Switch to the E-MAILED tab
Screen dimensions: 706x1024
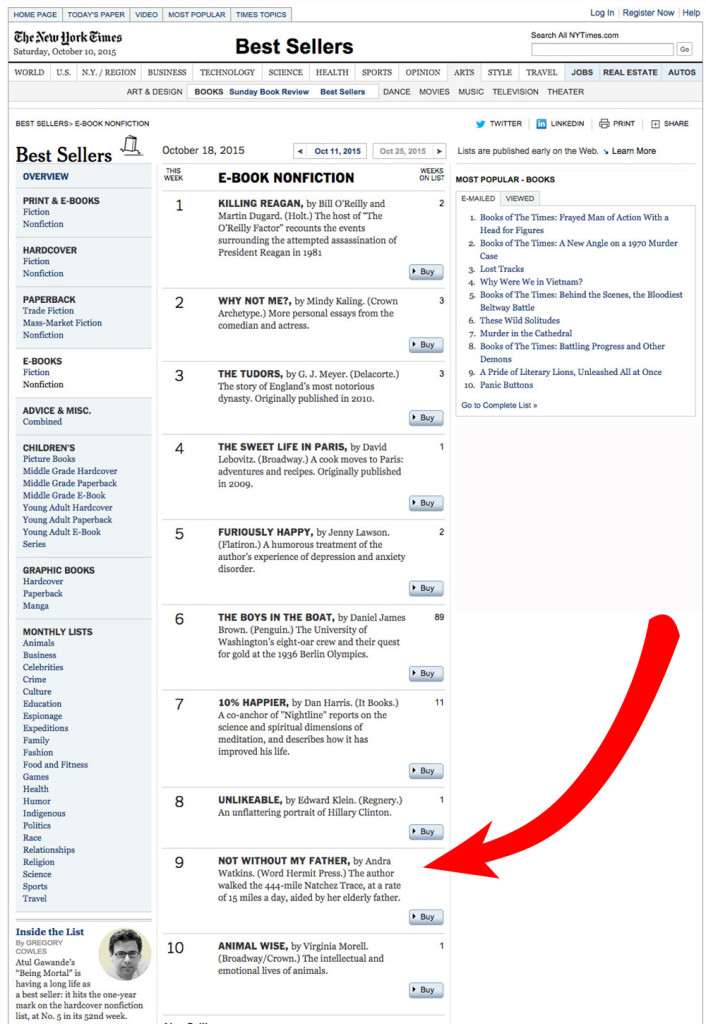(478, 199)
